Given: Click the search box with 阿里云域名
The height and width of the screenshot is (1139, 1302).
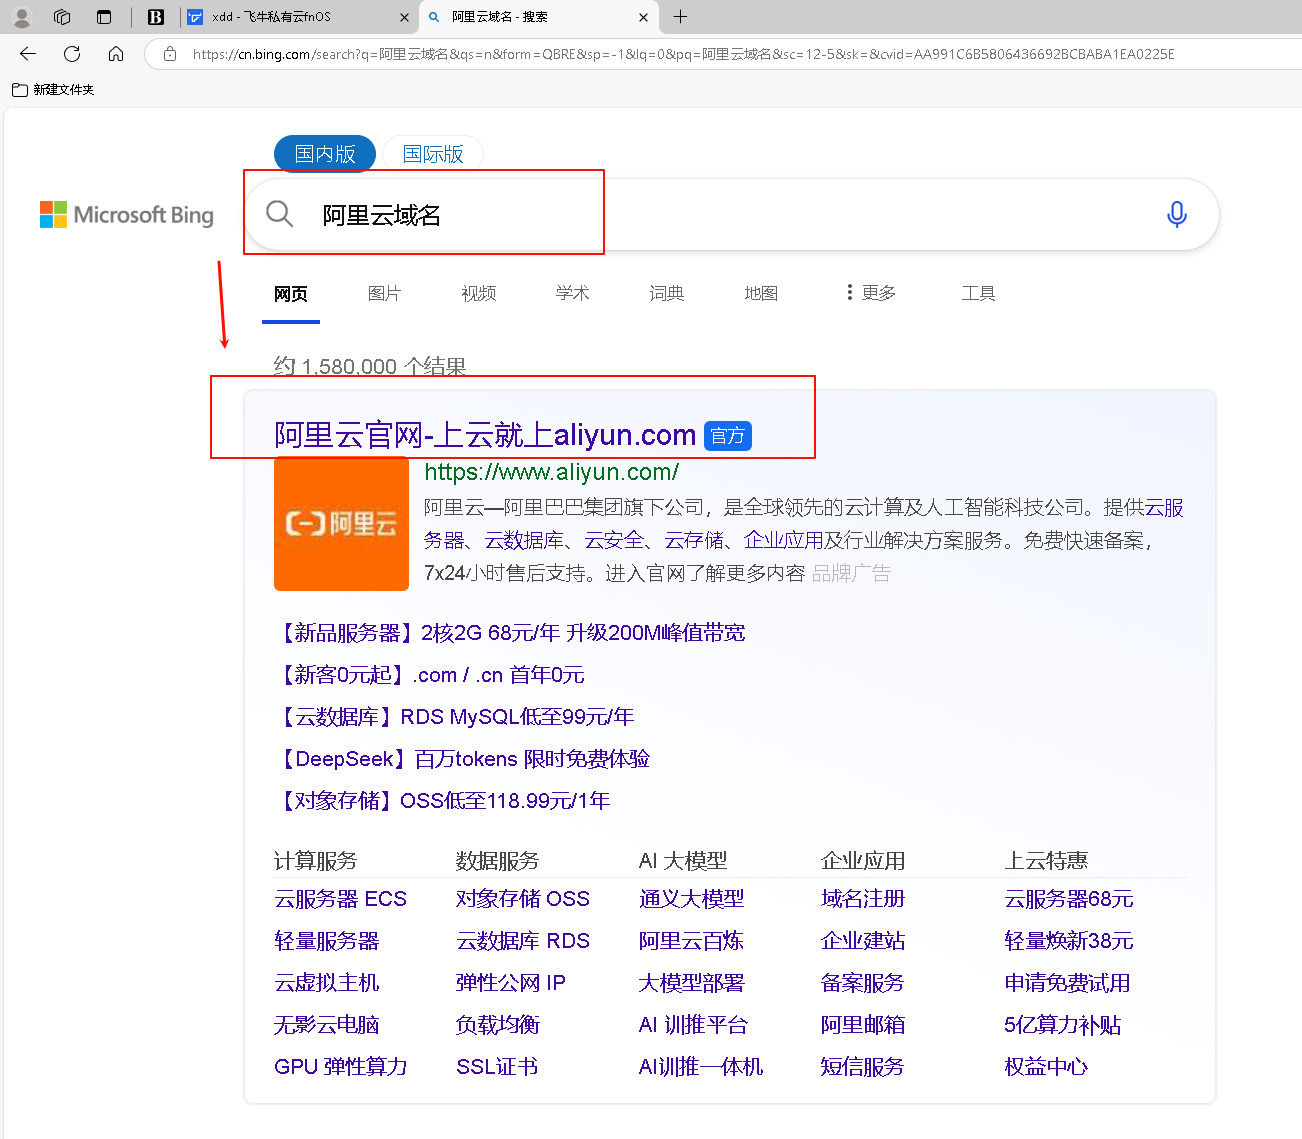Looking at the screenshot, I should tap(730, 214).
